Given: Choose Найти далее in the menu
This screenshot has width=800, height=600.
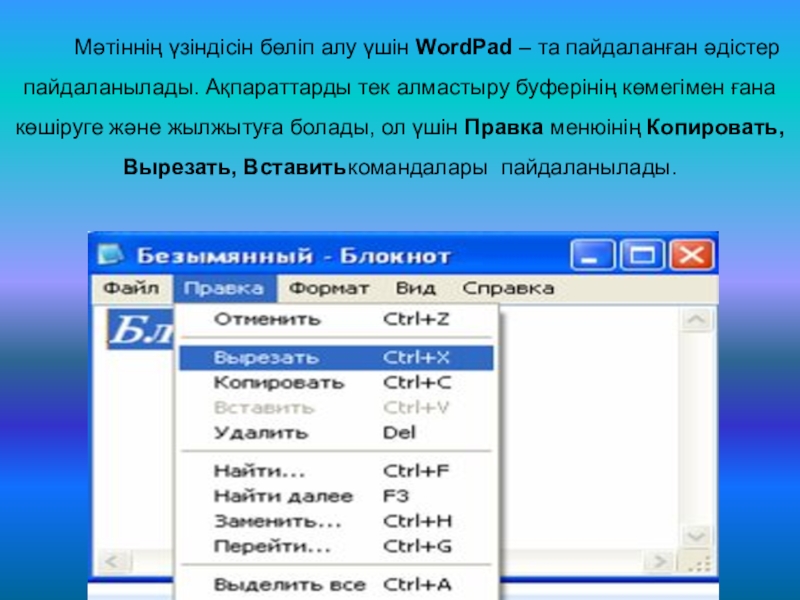Looking at the screenshot, I should pos(336,496).
